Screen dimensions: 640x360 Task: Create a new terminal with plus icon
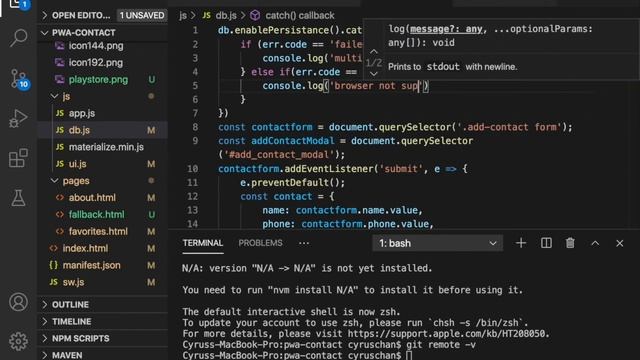click(x=521, y=243)
